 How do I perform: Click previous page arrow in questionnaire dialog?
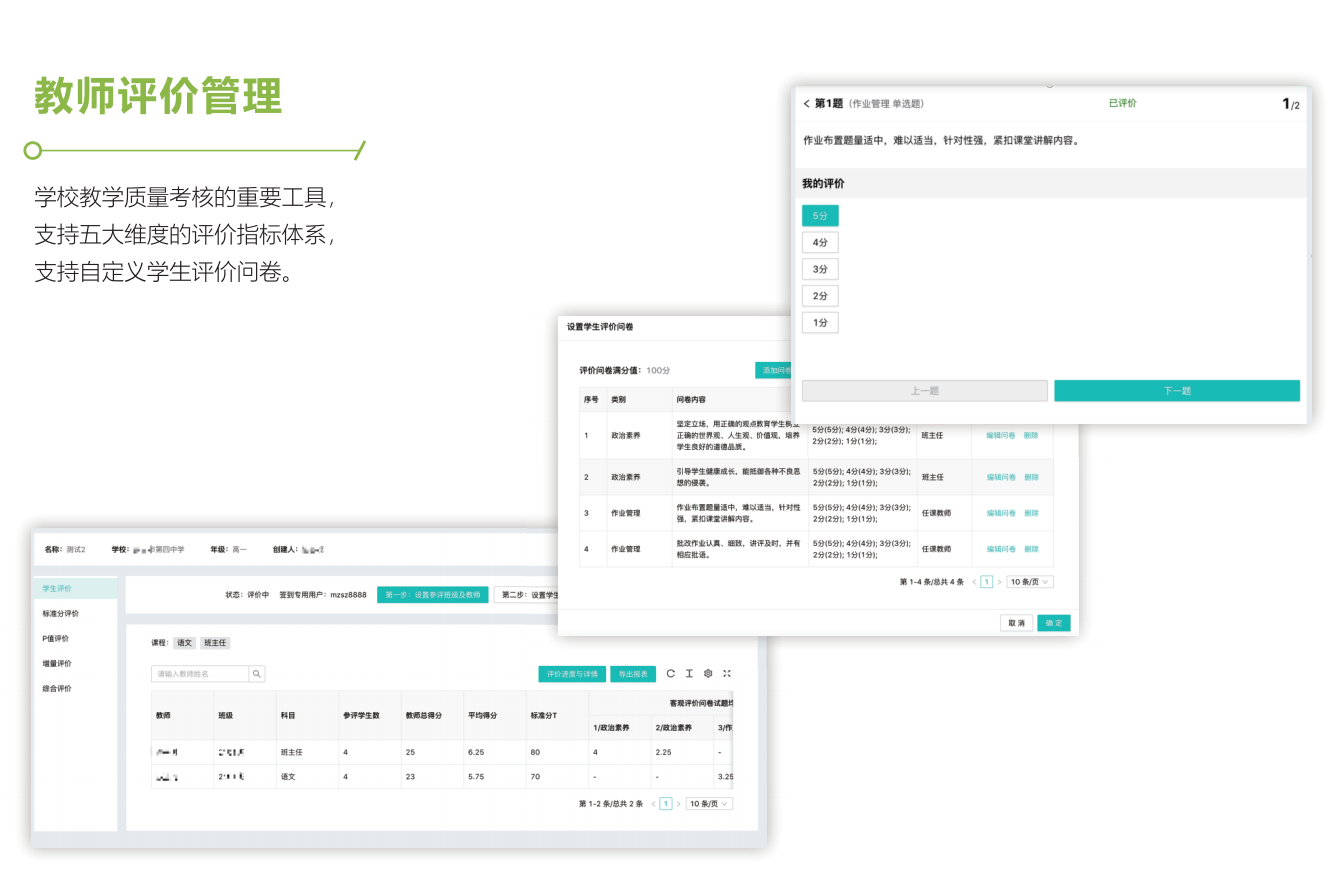click(x=974, y=582)
